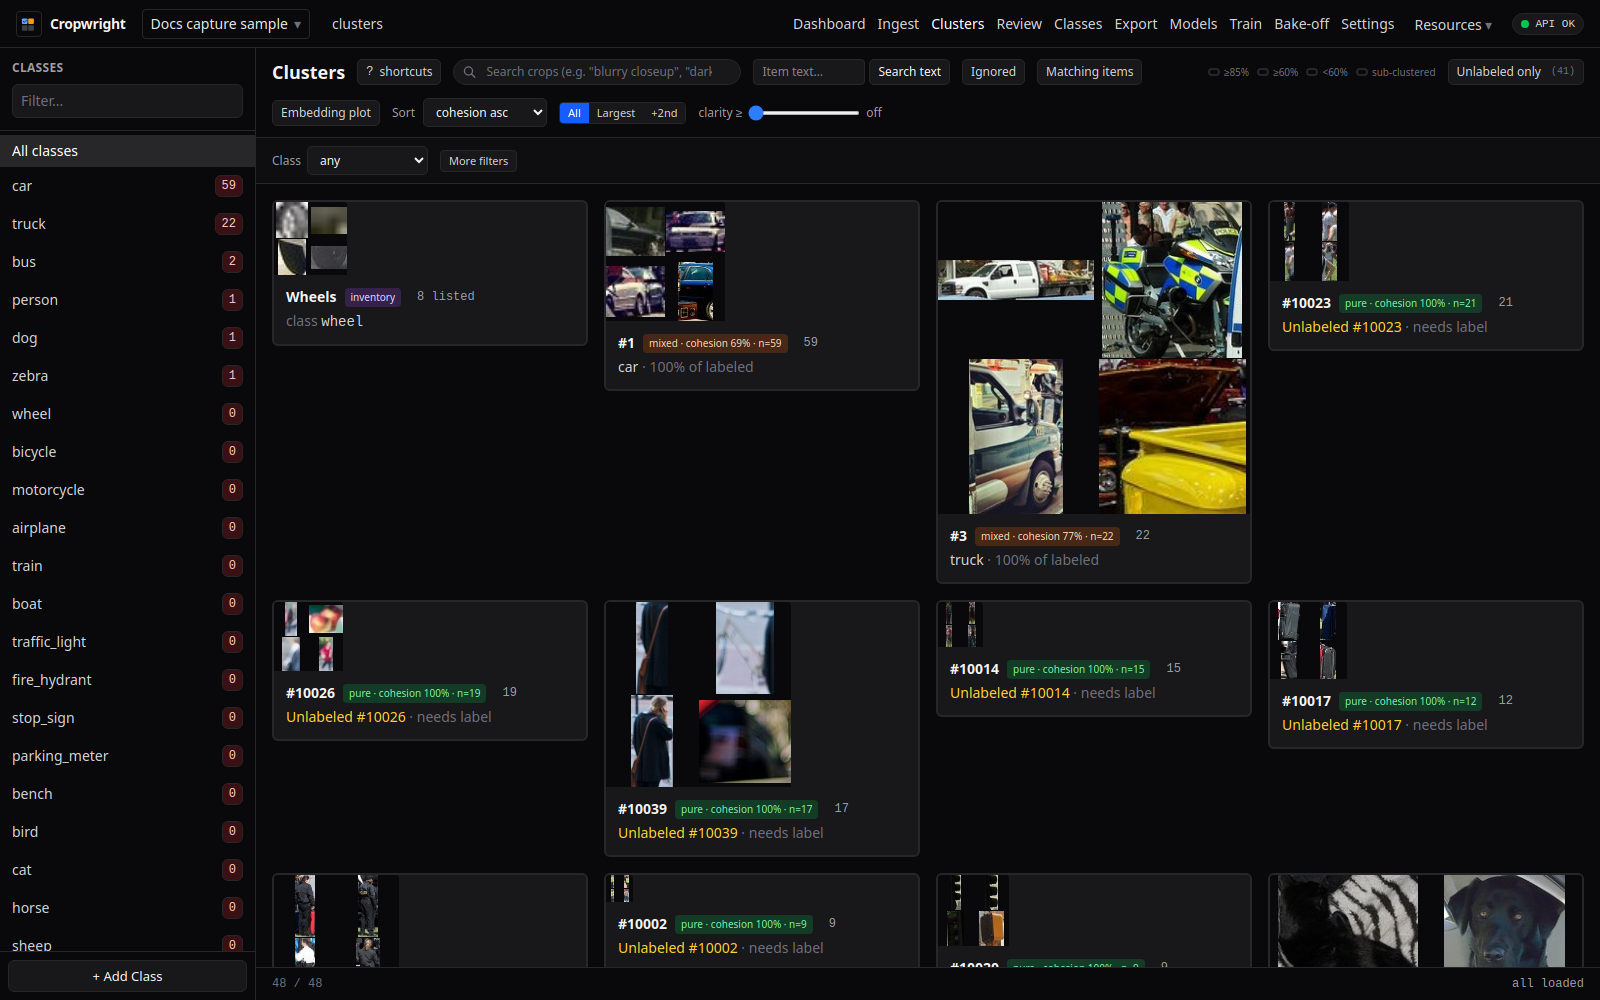Go to the Dashboard page

tap(829, 24)
